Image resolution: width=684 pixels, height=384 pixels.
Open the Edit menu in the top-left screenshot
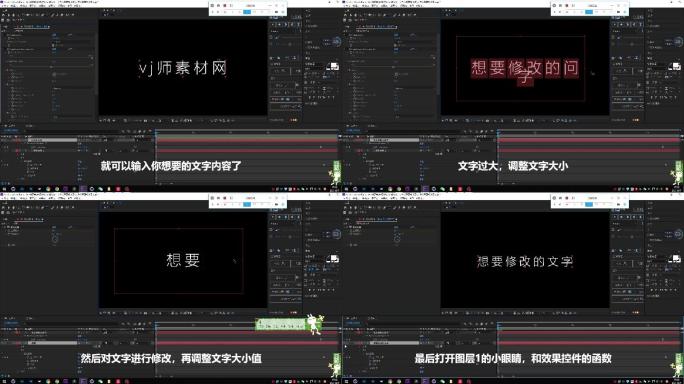point(14,6)
